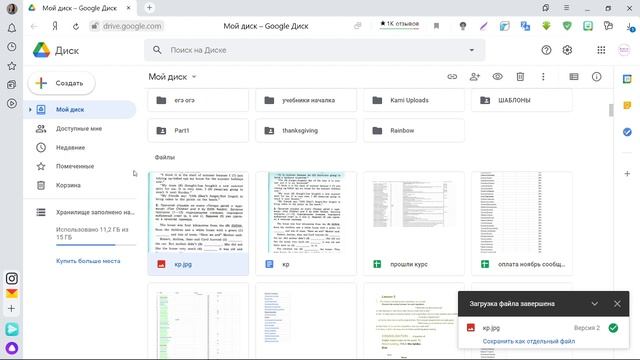Open the Help question mark icon
Screen dimensions: 640x360
click(x=546, y=50)
